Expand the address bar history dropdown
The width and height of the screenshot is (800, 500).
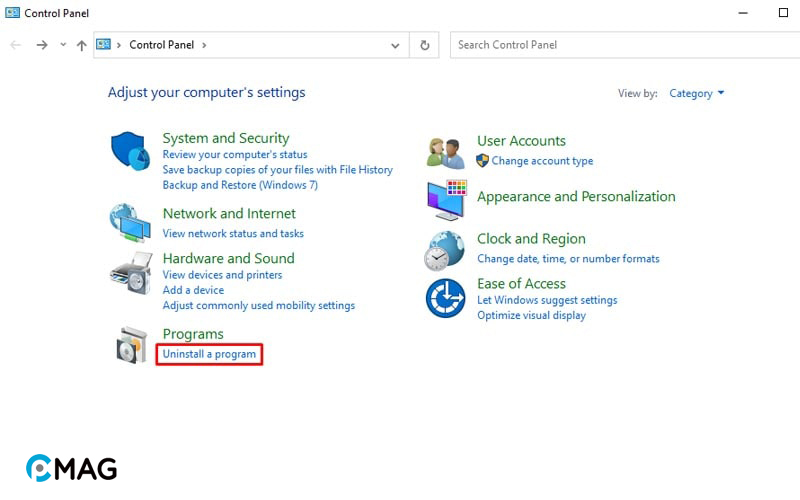(x=396, y=45)
